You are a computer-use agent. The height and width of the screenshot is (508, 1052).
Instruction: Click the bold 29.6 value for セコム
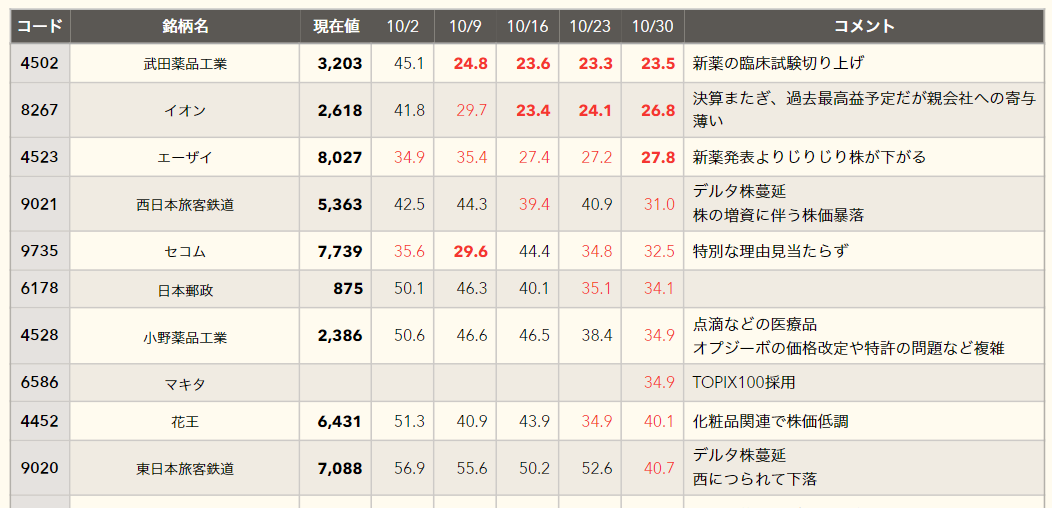pos(470,252)
